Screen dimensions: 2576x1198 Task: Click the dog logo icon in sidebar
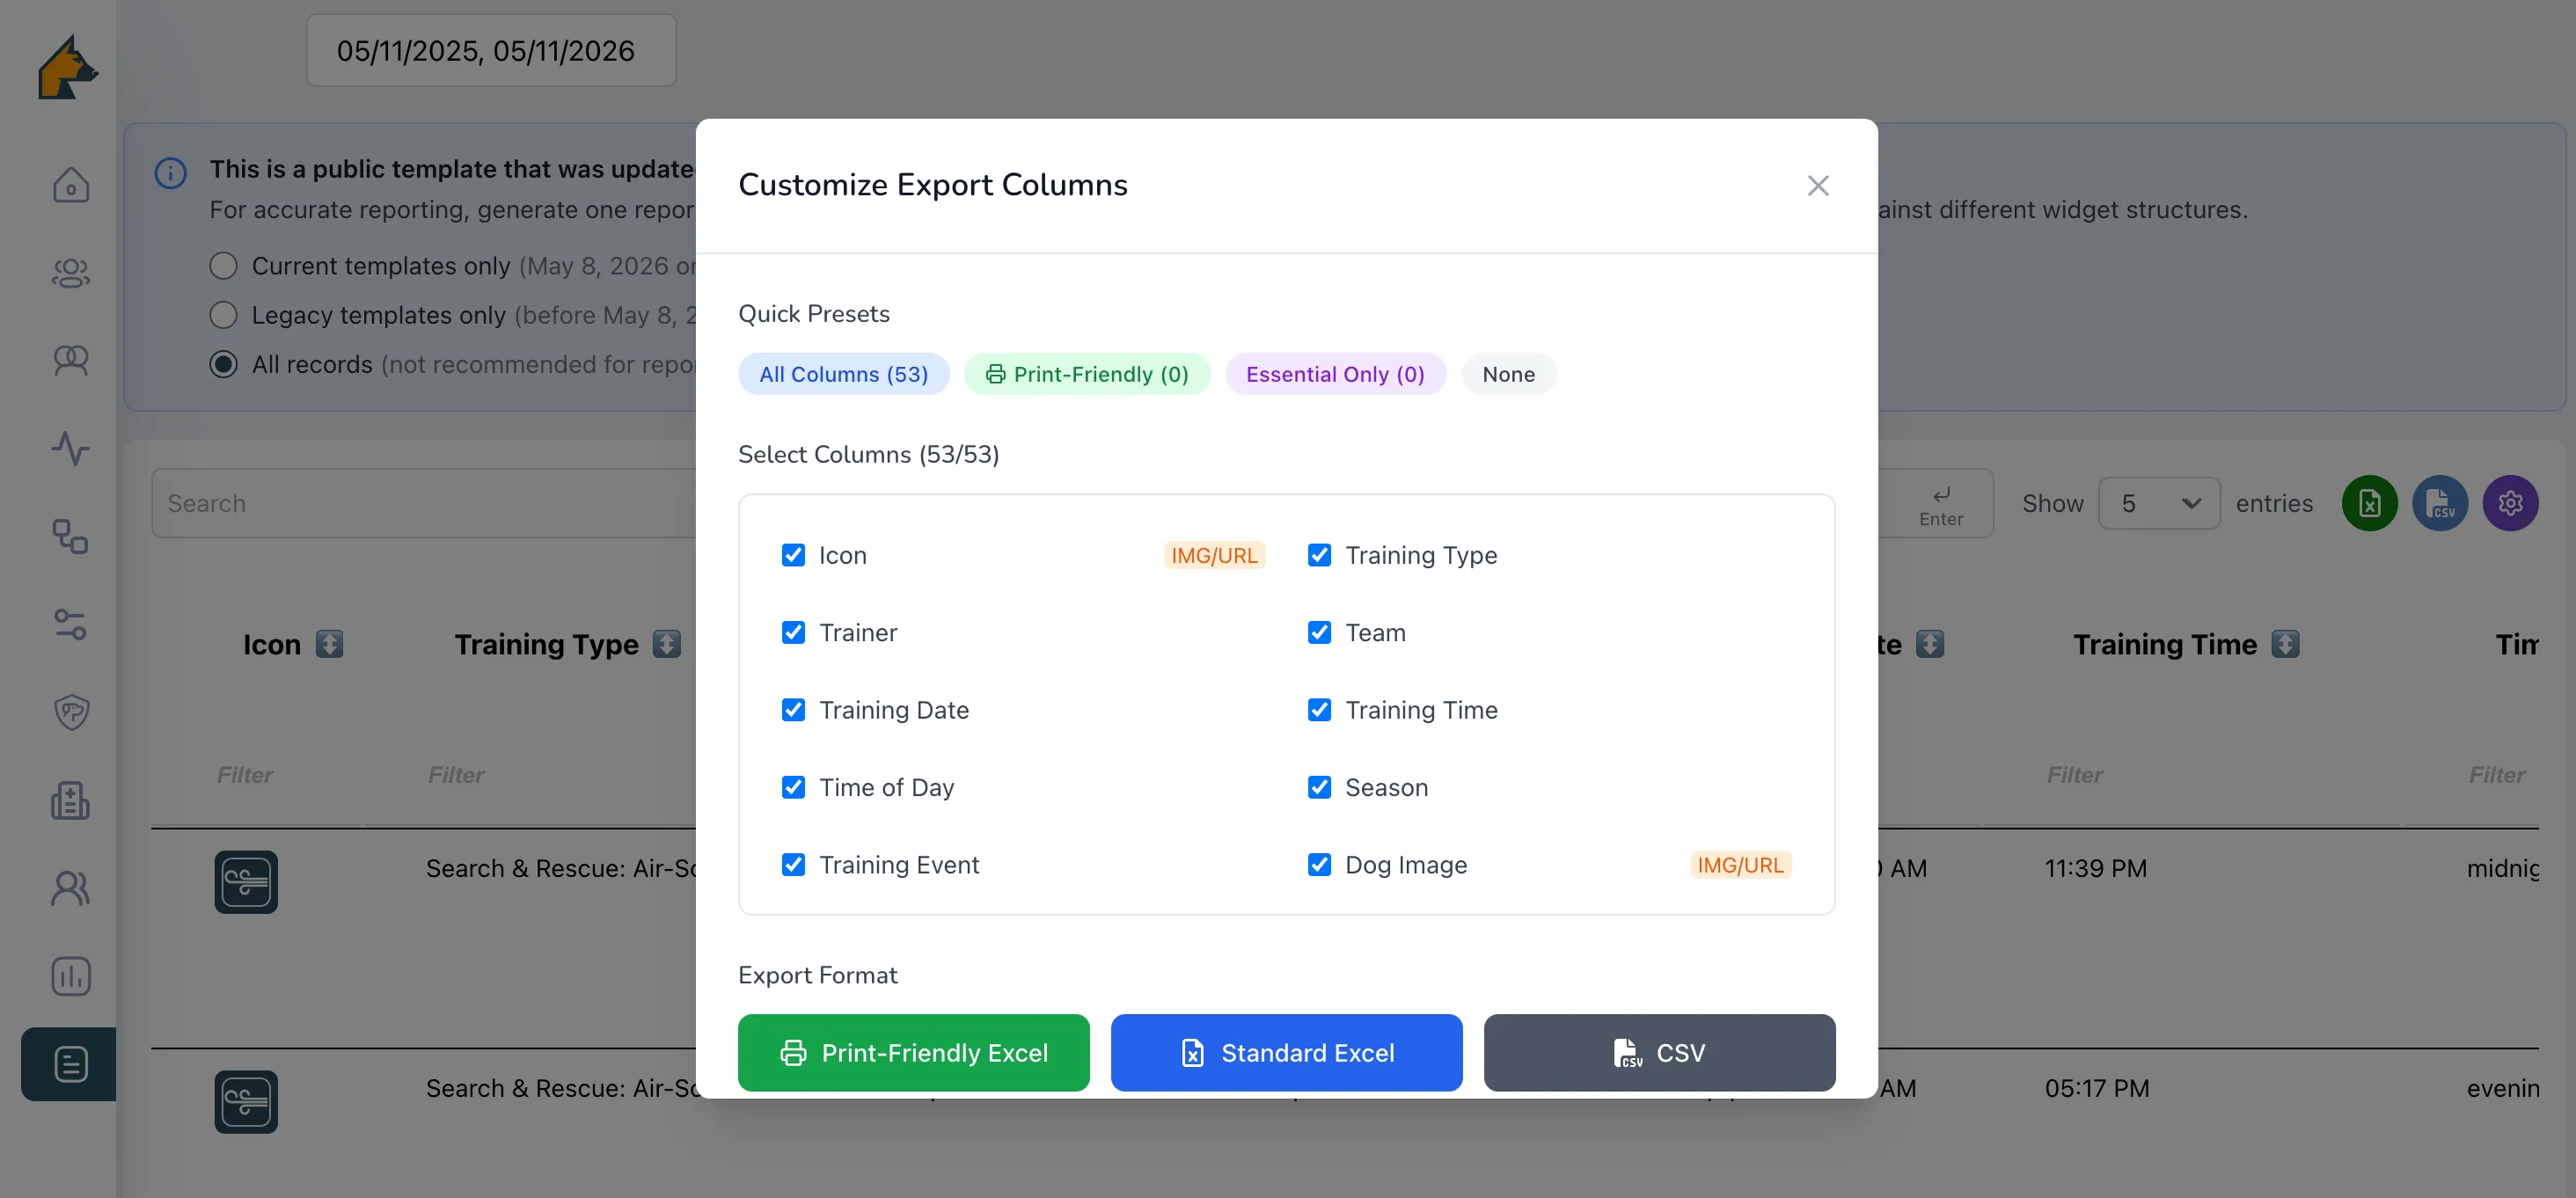(x=68, y=67)
